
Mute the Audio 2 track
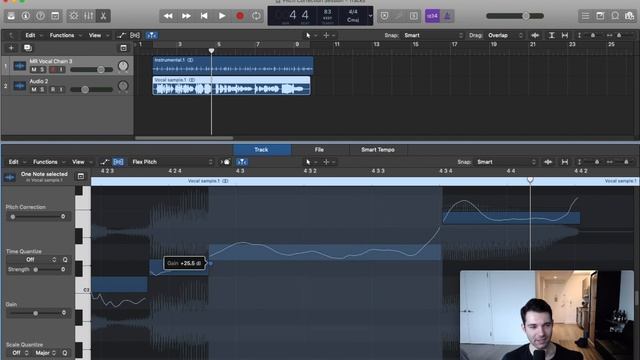click(34, 89)
